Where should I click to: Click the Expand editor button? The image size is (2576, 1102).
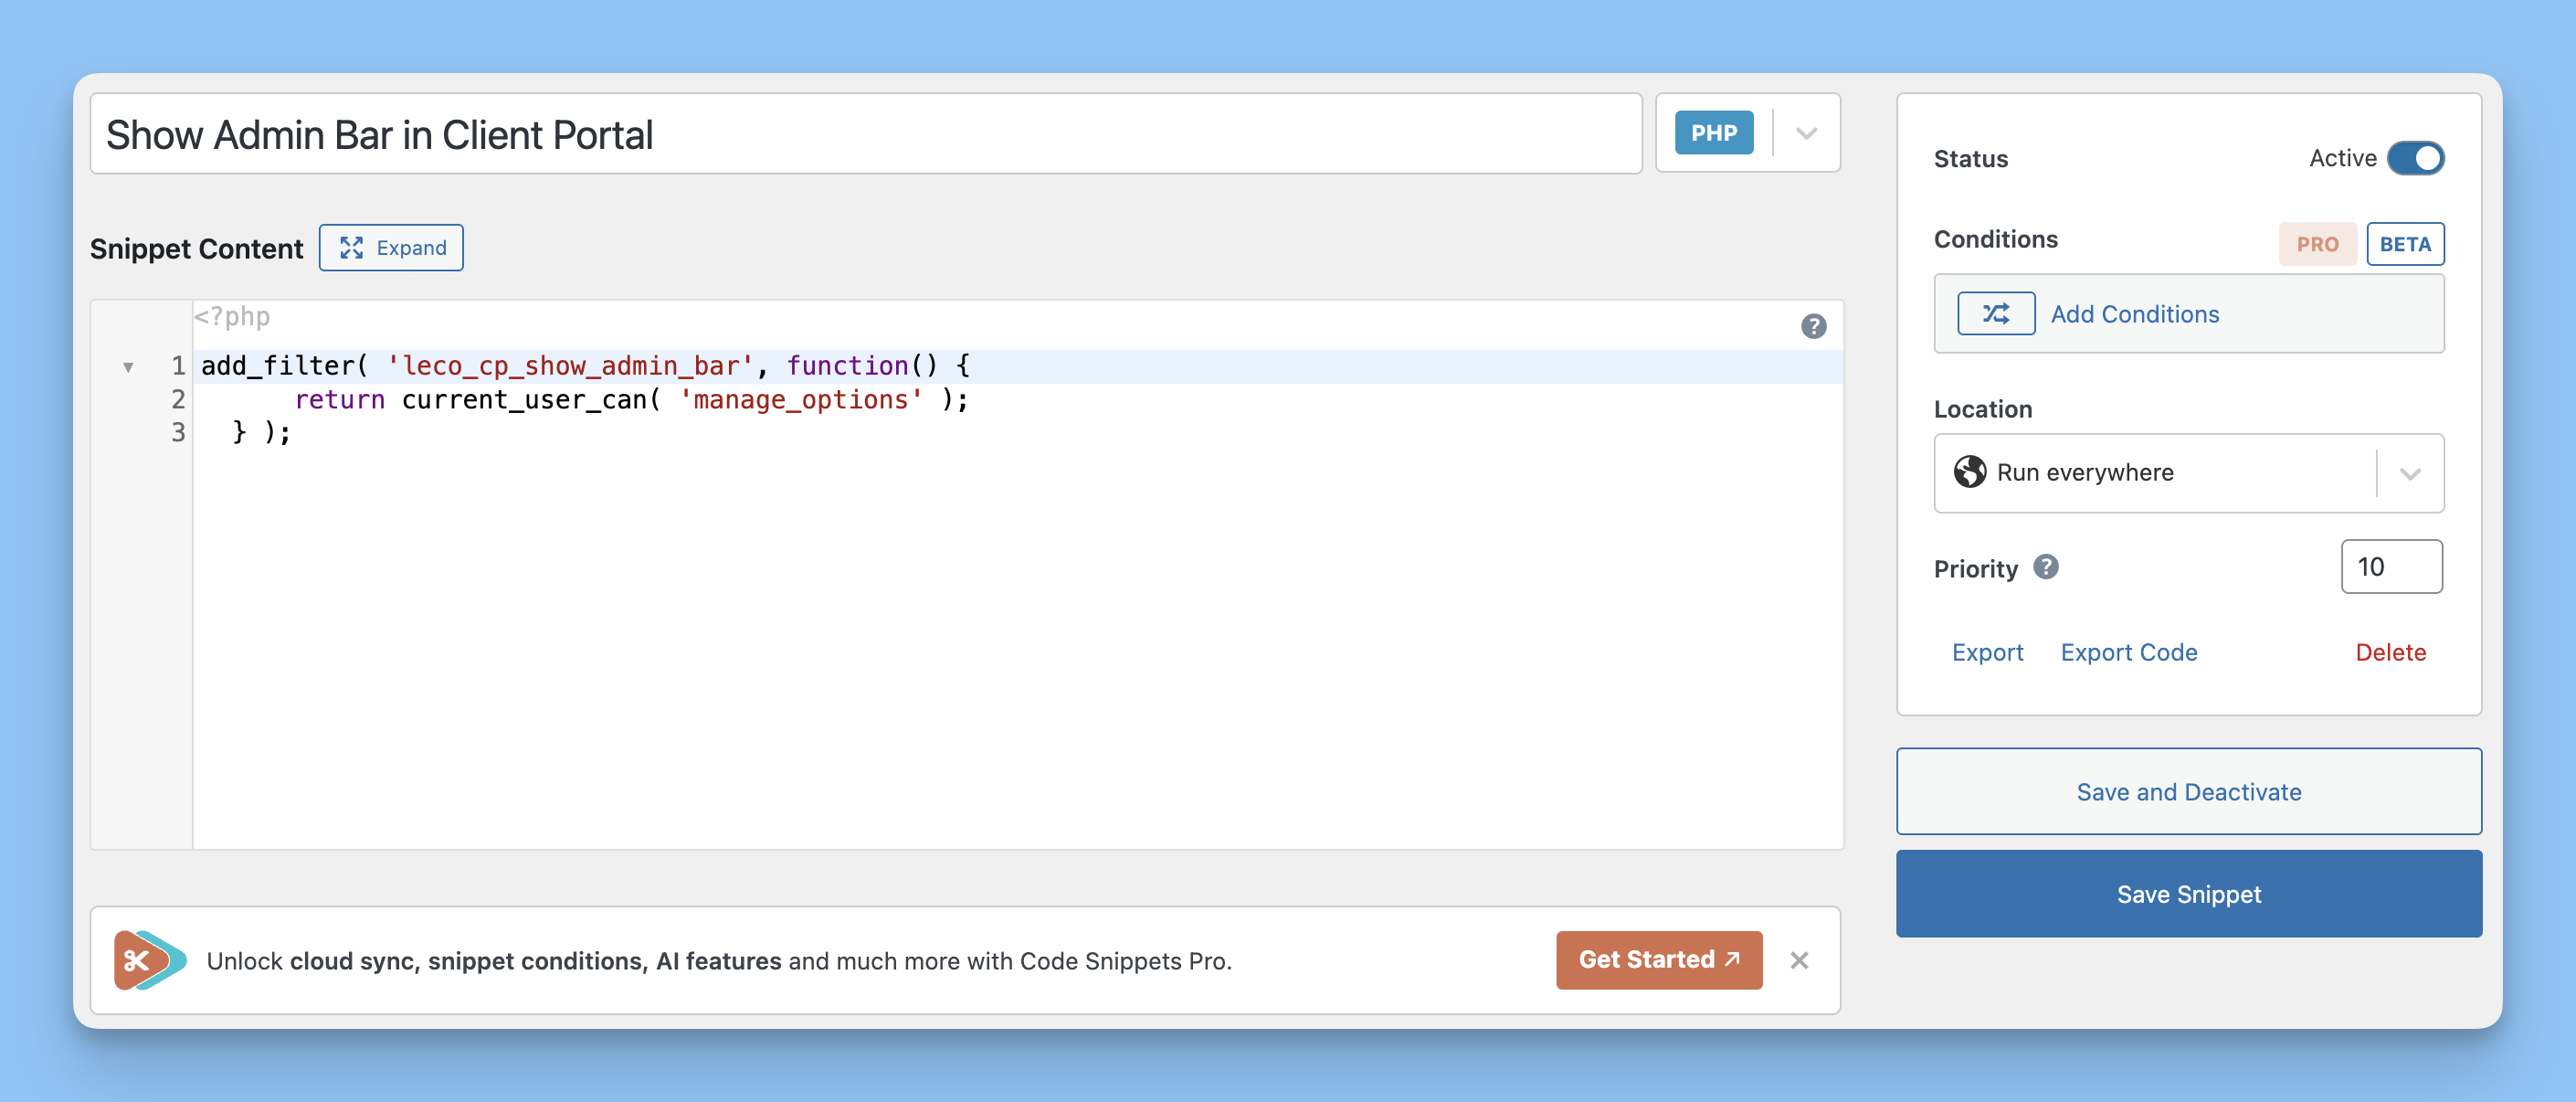coord(391,248)
